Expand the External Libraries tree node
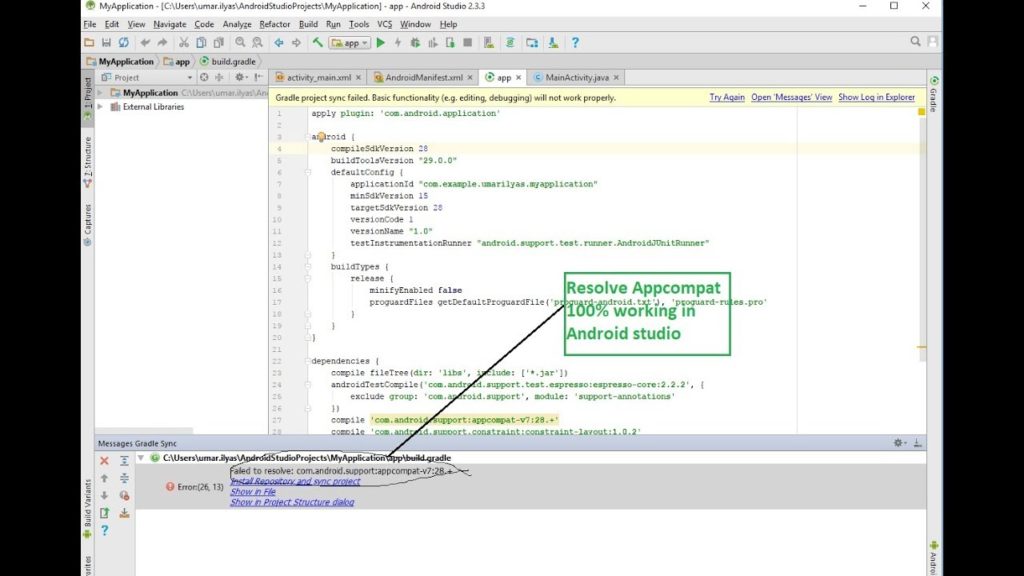1024x576 pixels. [100, 106]
